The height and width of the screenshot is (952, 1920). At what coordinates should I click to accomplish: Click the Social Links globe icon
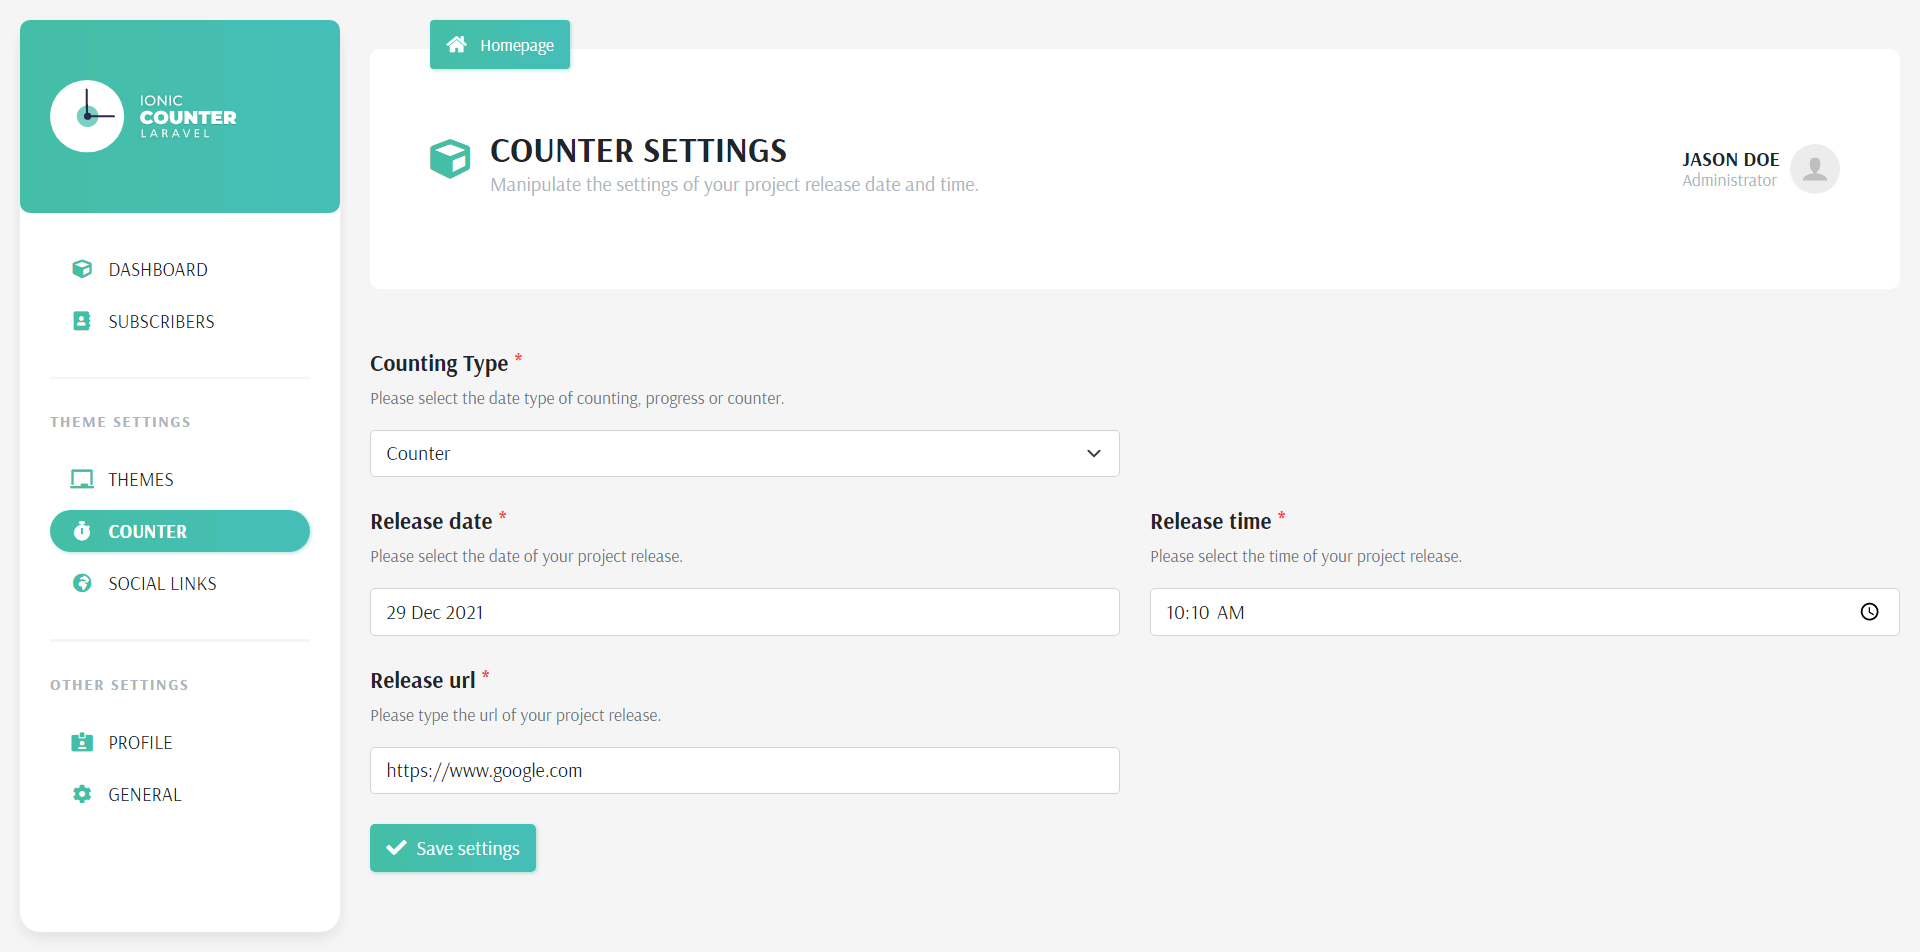point(82,583)
